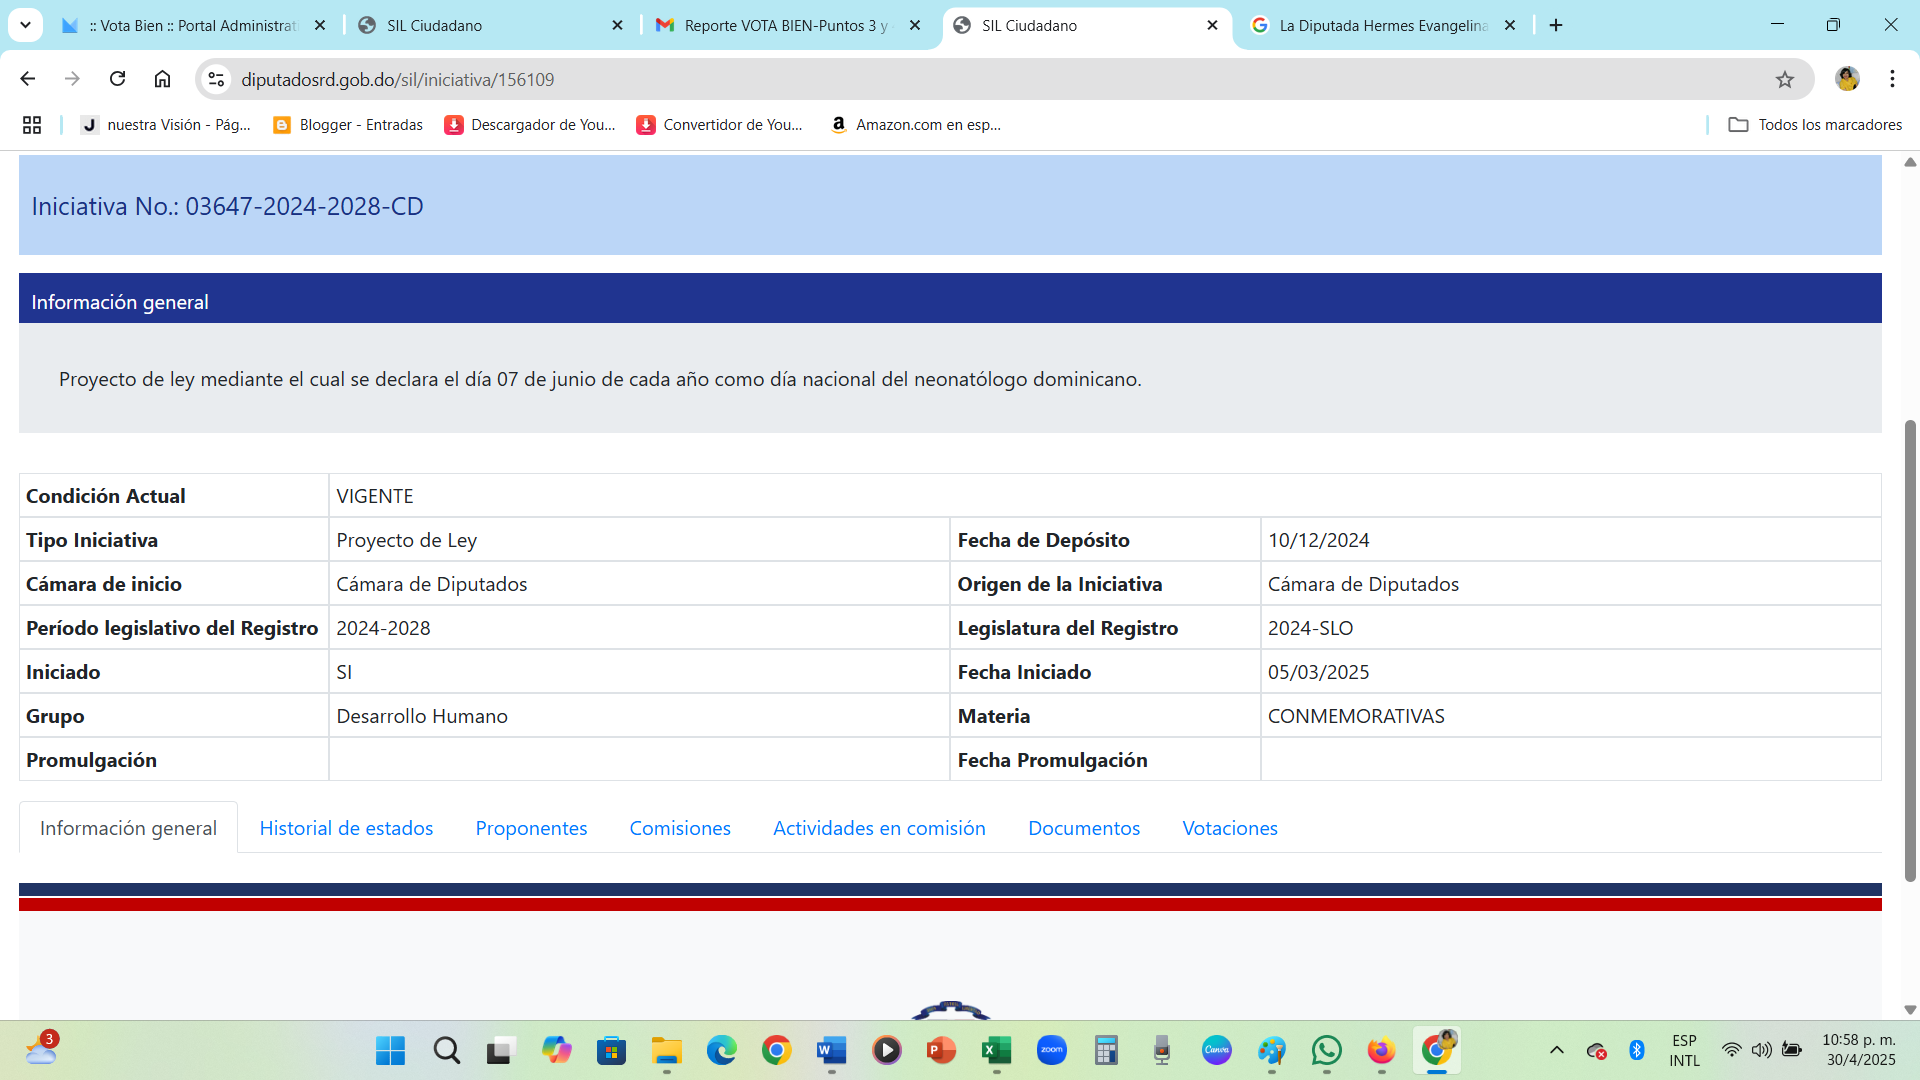Screen dimensions: 1920x1080
Task: Open Todos los marcadores folder
Action: pyautogui.click(x=1815, y=125)
